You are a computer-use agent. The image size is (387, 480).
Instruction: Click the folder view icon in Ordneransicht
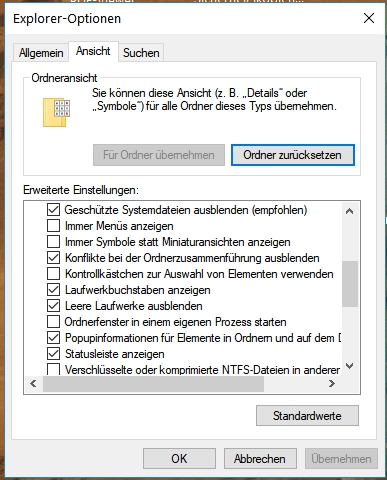click(56, 112)
